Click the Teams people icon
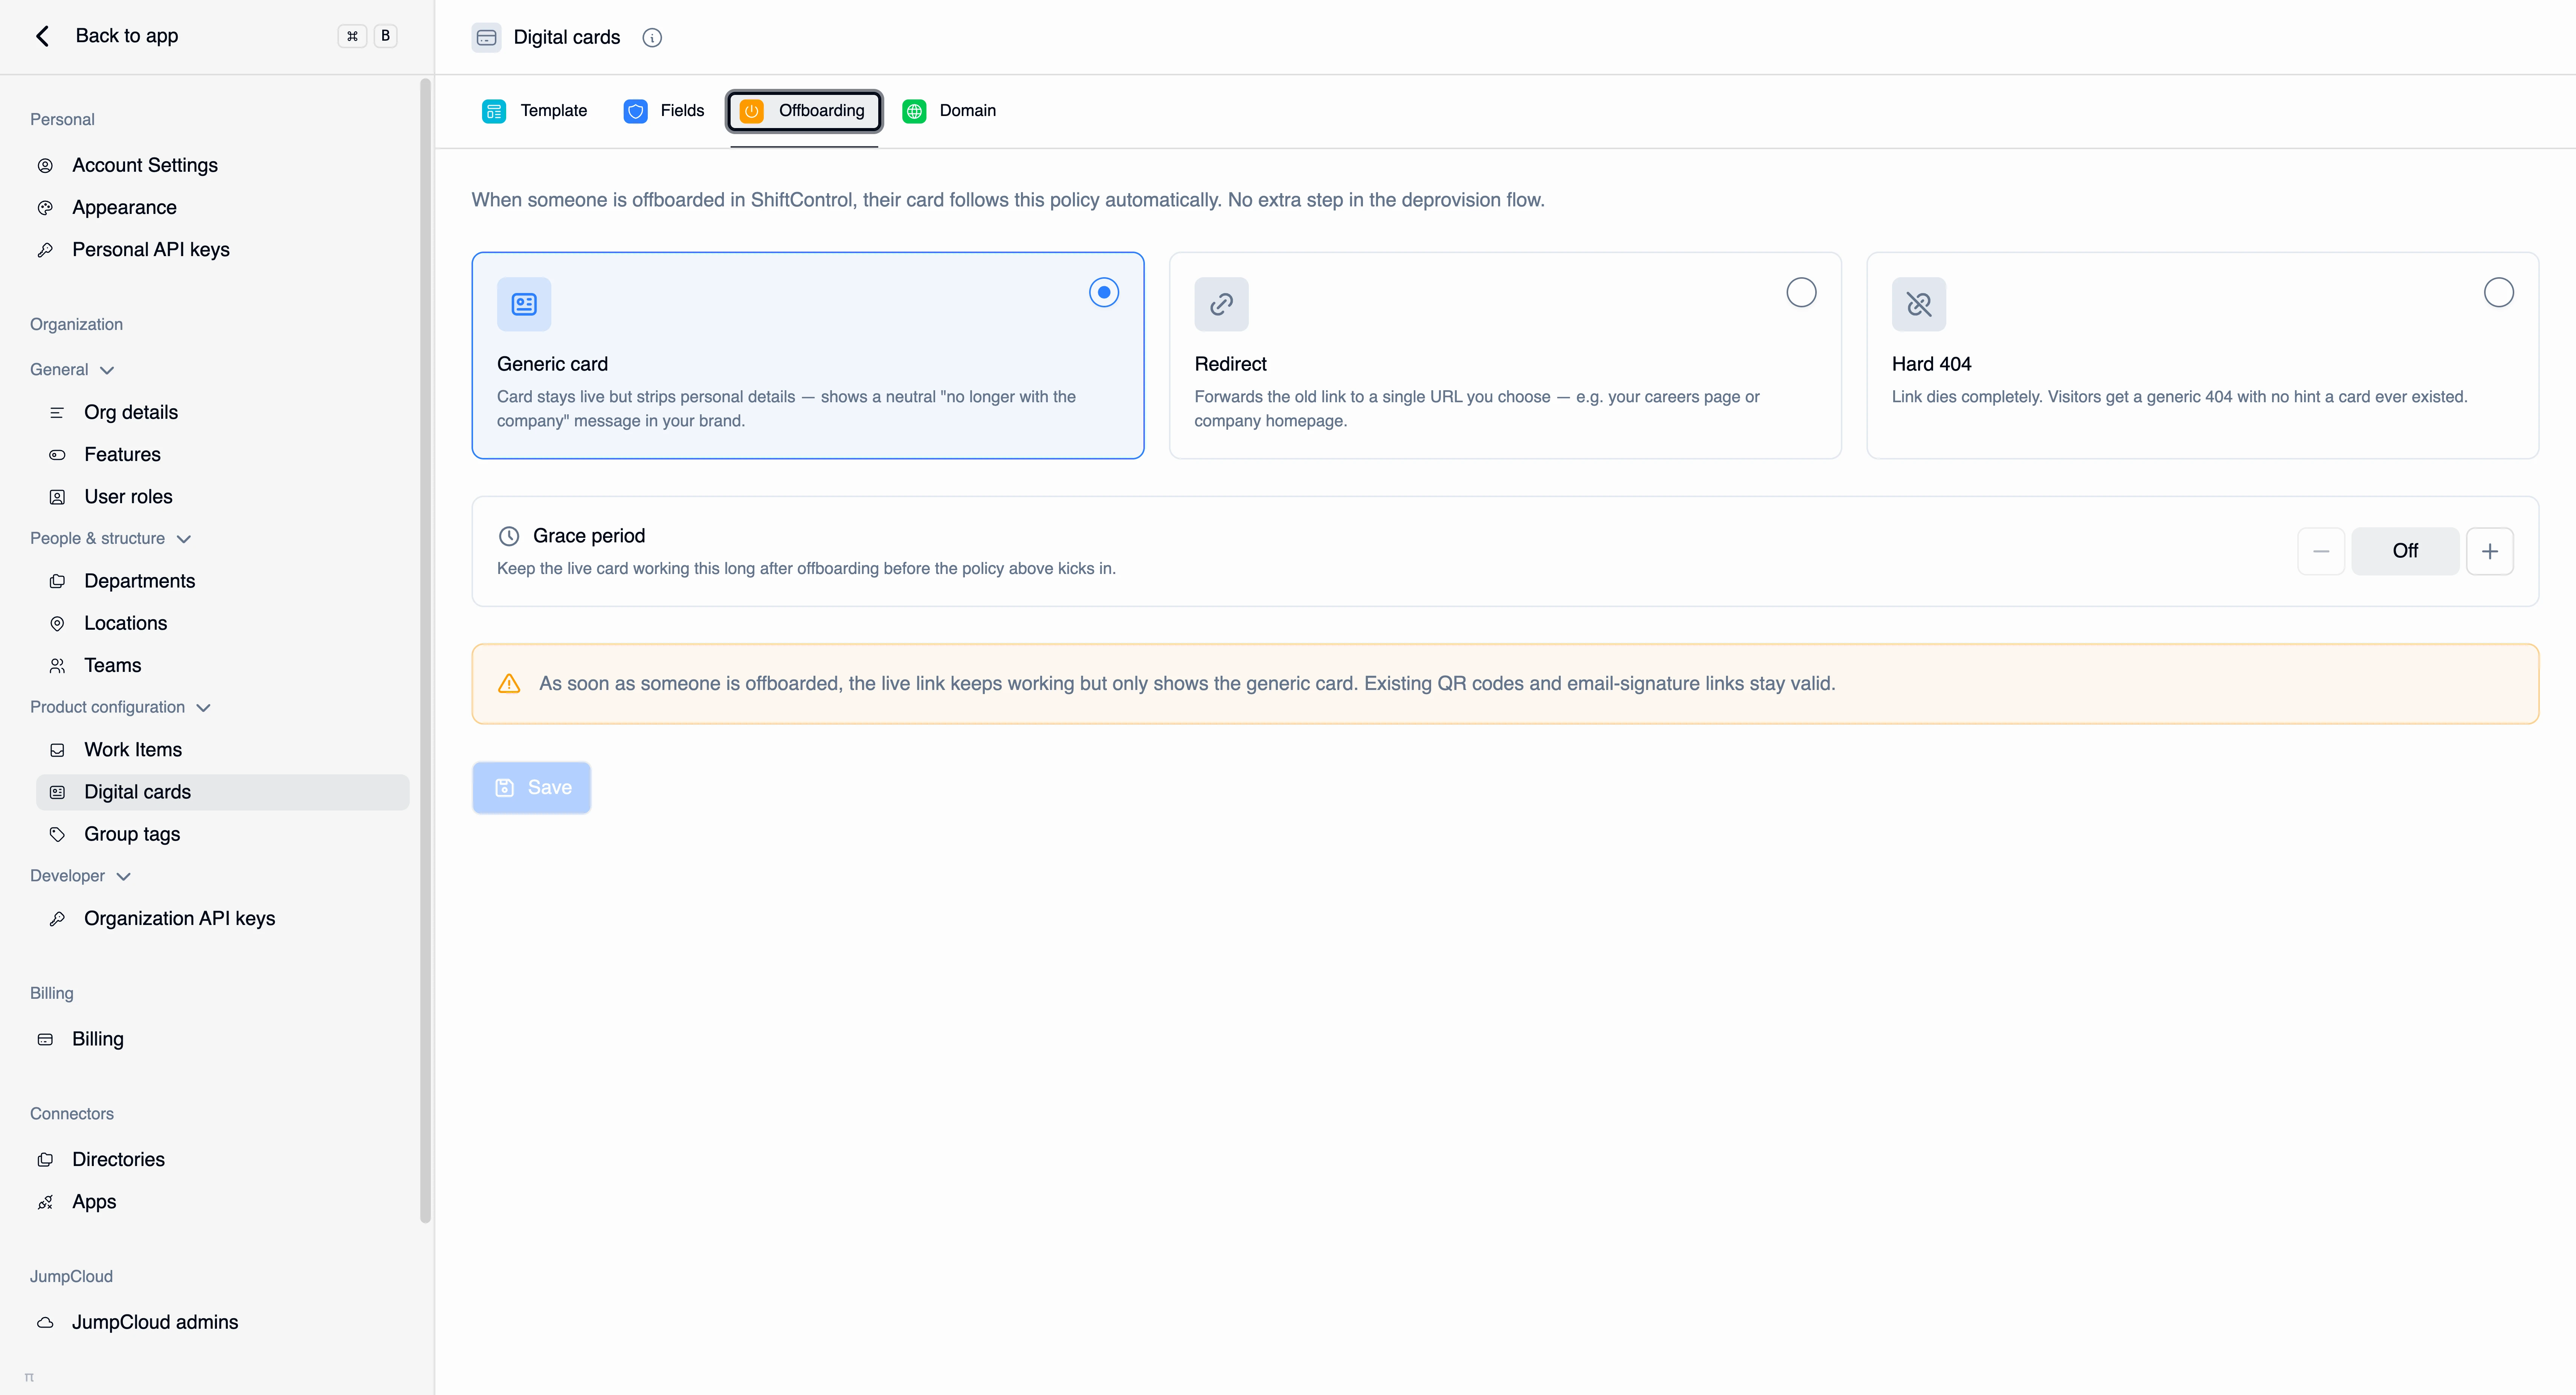This screenshot has height=1395, width=2576. (57, 666)
